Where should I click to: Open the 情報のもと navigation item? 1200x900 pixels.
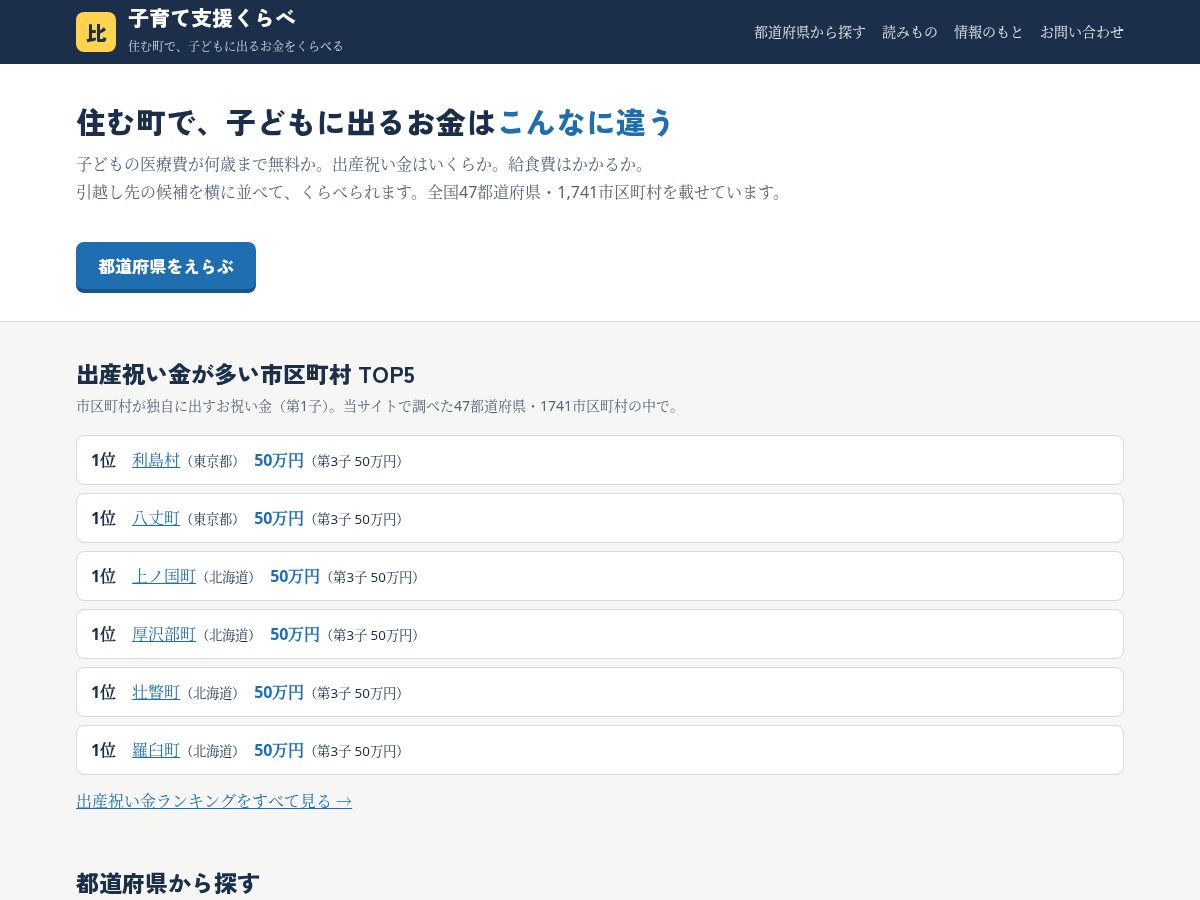[989, 32]
